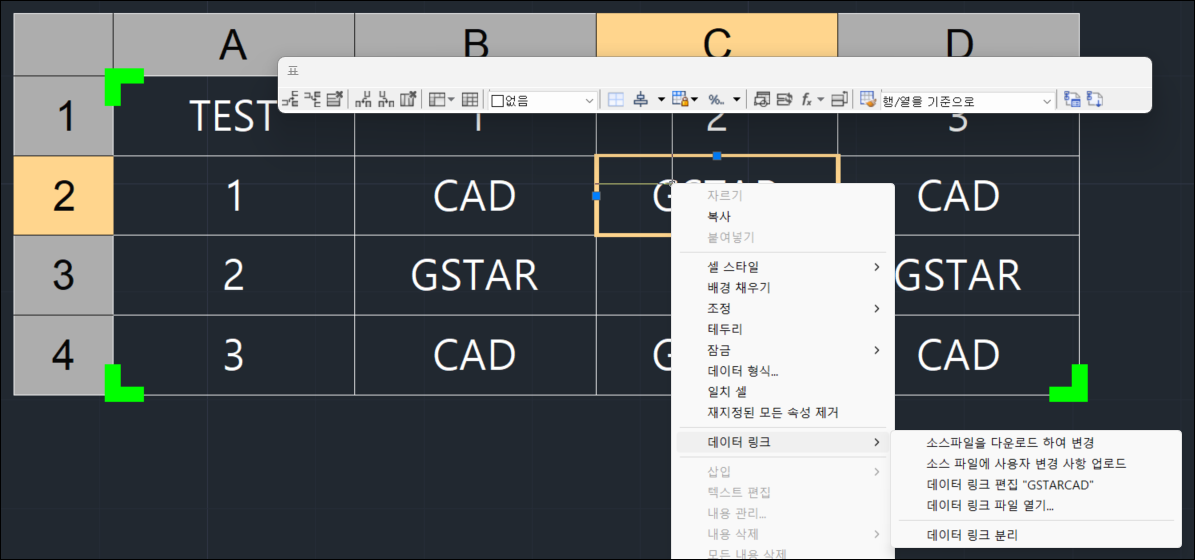
Task: Expand the data format dropdown arrow
Action: (x=736, y=100)
